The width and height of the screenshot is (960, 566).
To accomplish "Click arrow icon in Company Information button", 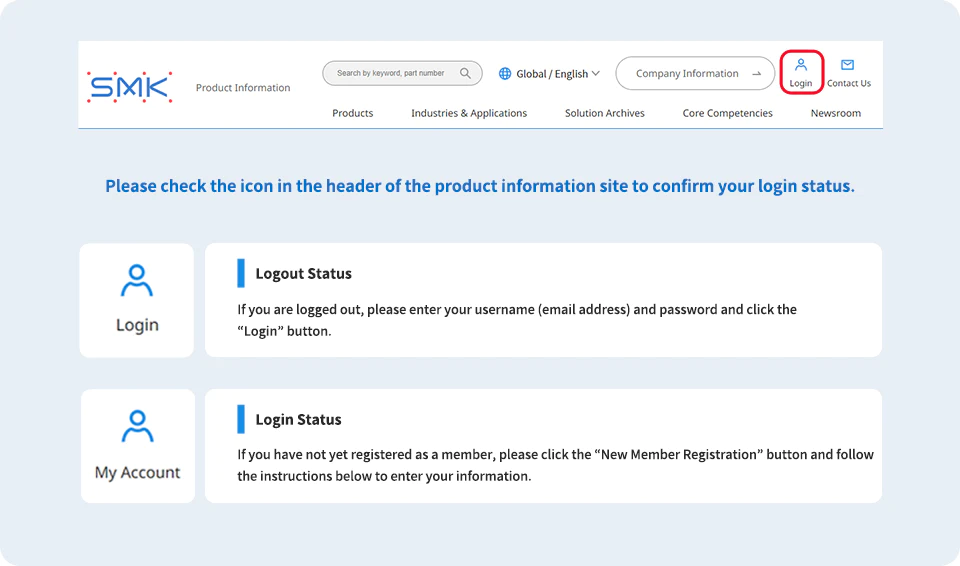I will [x=757, y=74].
